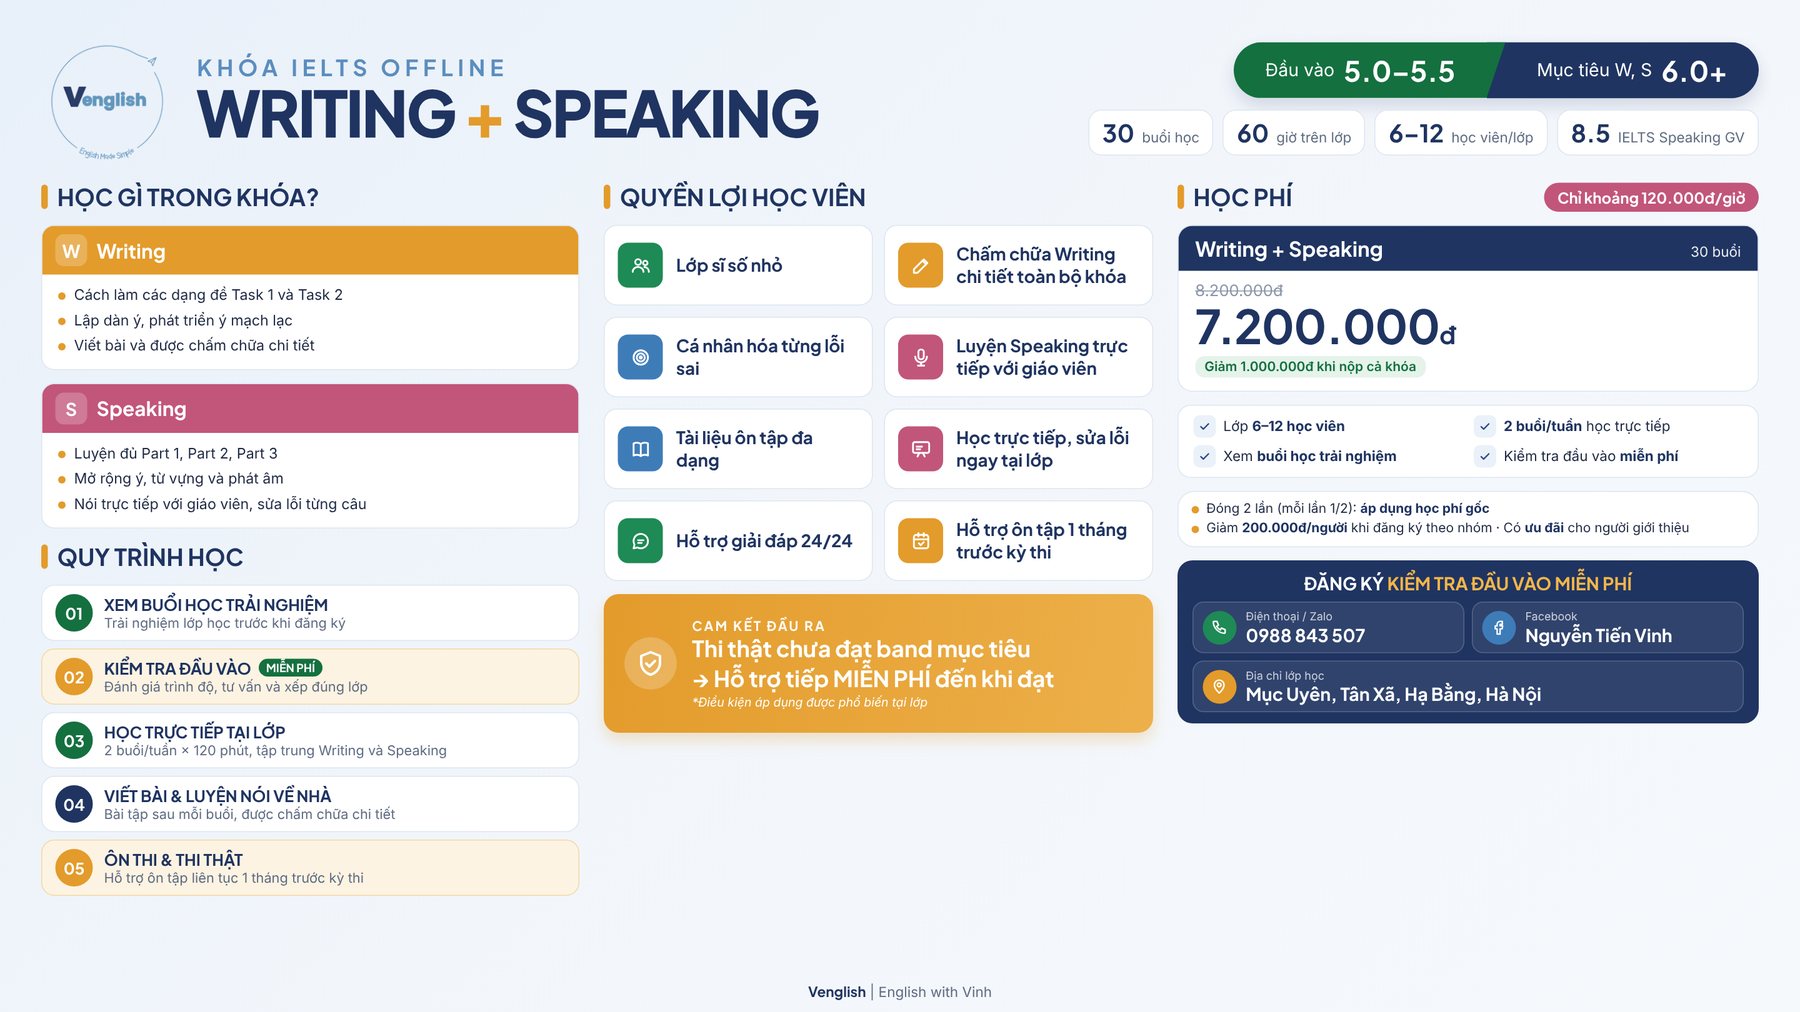
Task: Click the step 03 number circle
Action: pos(74,741)
